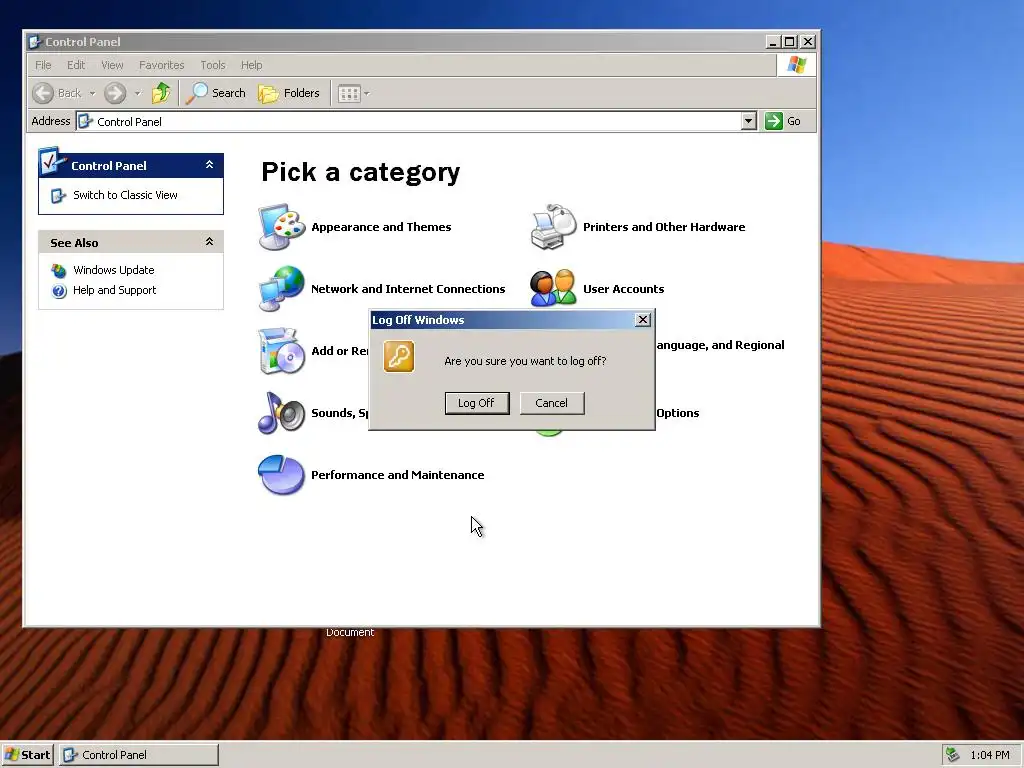Collapse the Control Panel sidebar section
Viewport: 1024px width, 768px height.
coord(210,165)
